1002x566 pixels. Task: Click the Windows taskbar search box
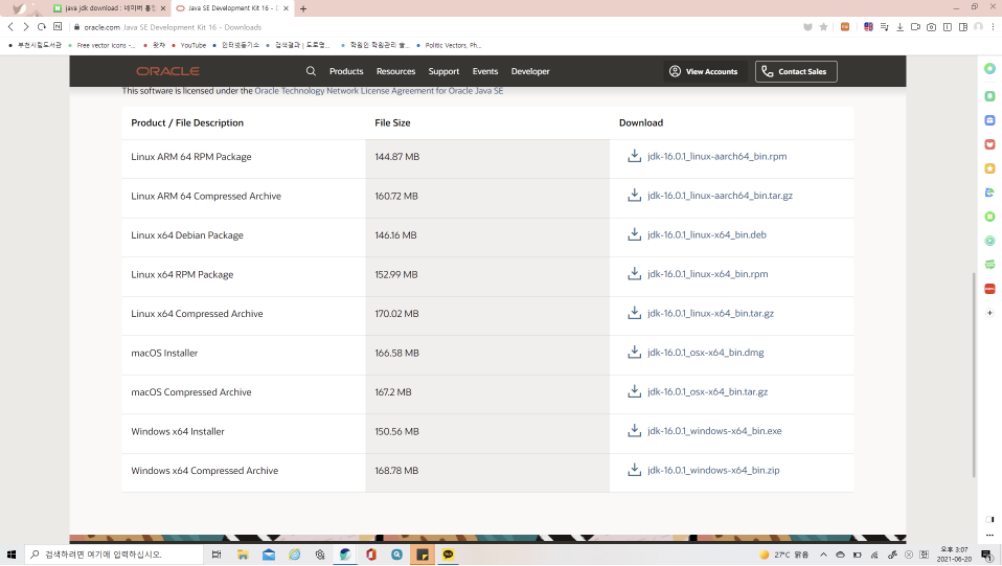(114, 555)
